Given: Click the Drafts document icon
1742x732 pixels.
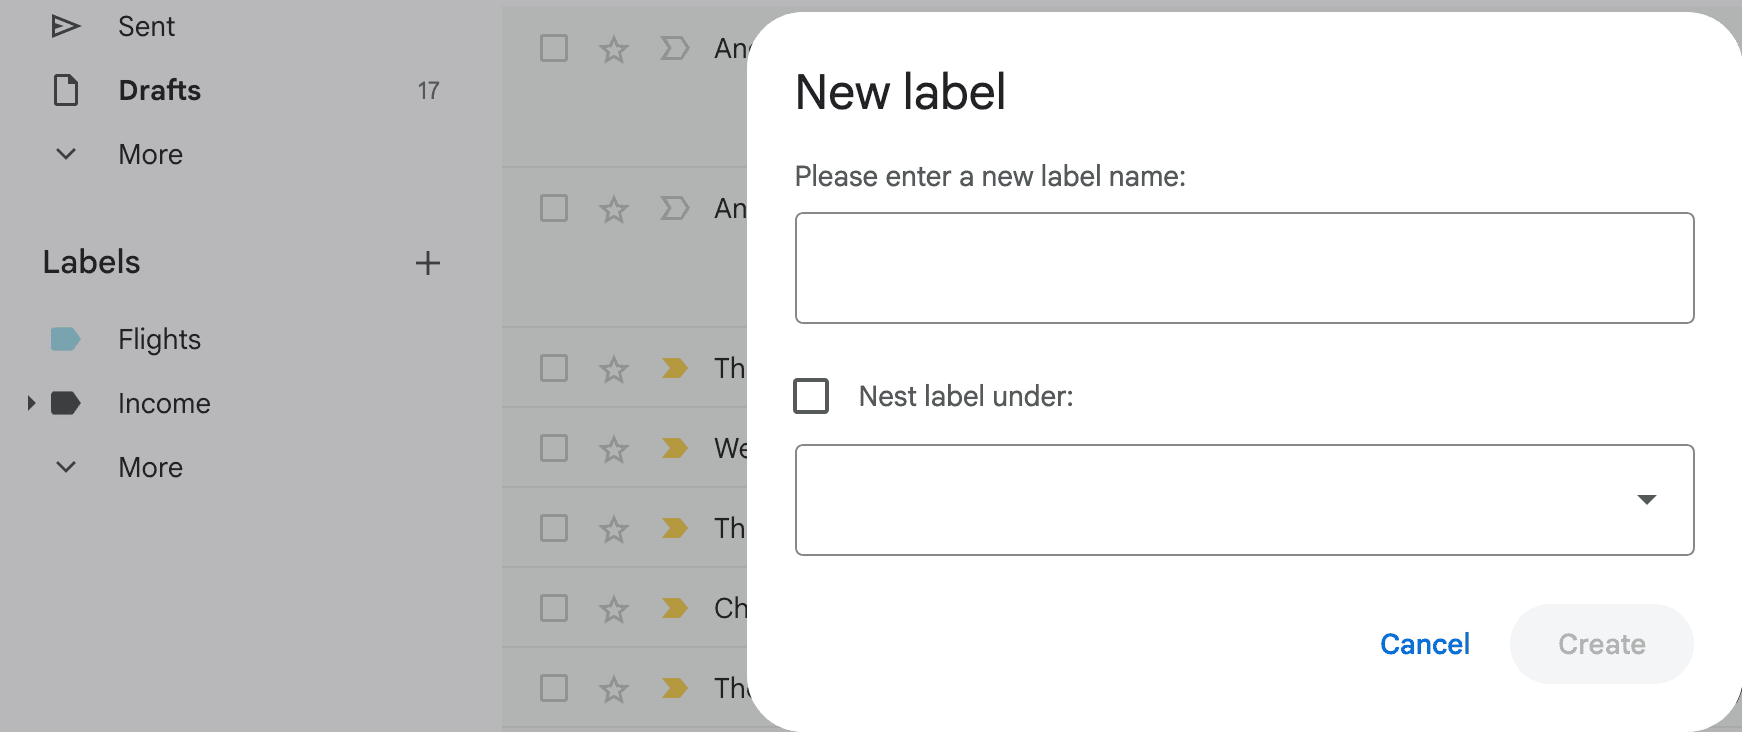Looking at the screenshot, I should [x=65, y=90].
